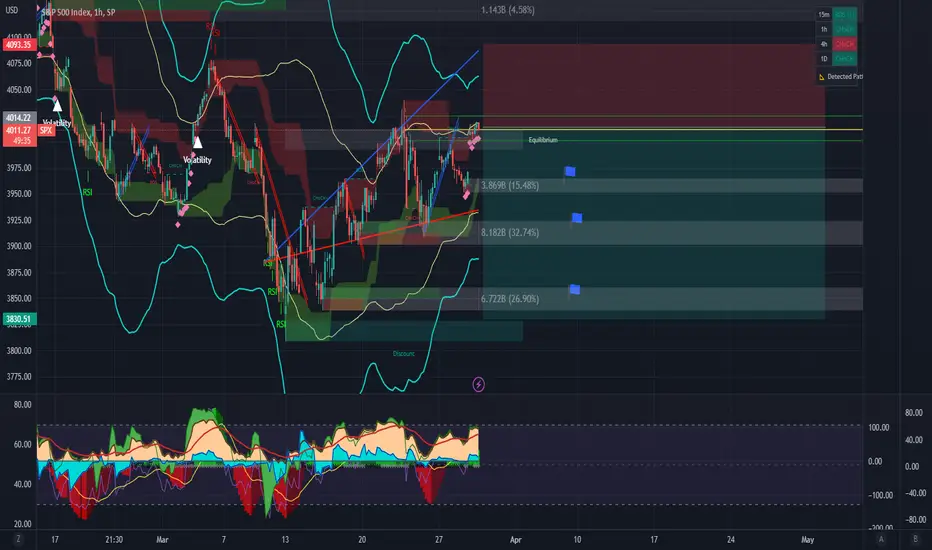Toggle the A auto-scale button
Image resolution: width=932 pixels, height=550 pixels.
(x=881, y=539)
